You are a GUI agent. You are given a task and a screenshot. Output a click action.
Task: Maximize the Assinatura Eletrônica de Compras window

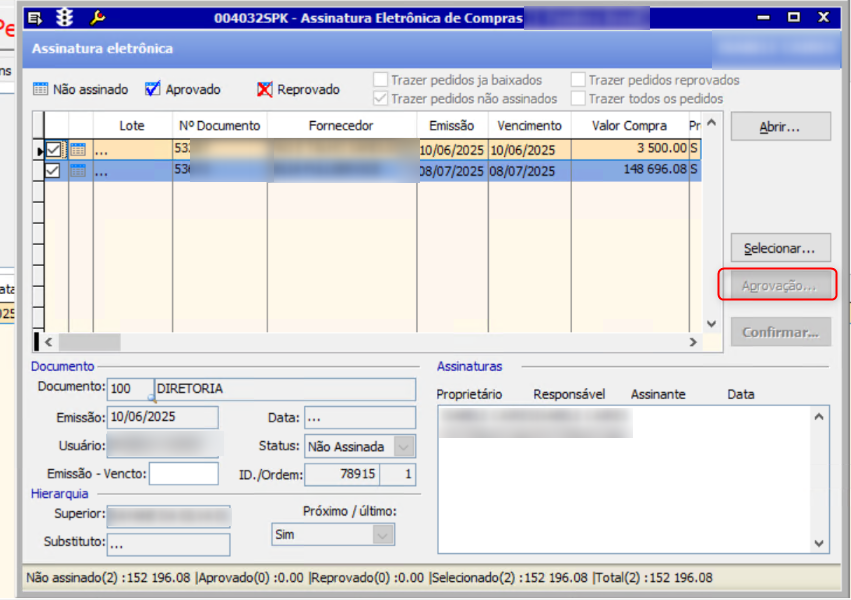click(x=793, y=18)
